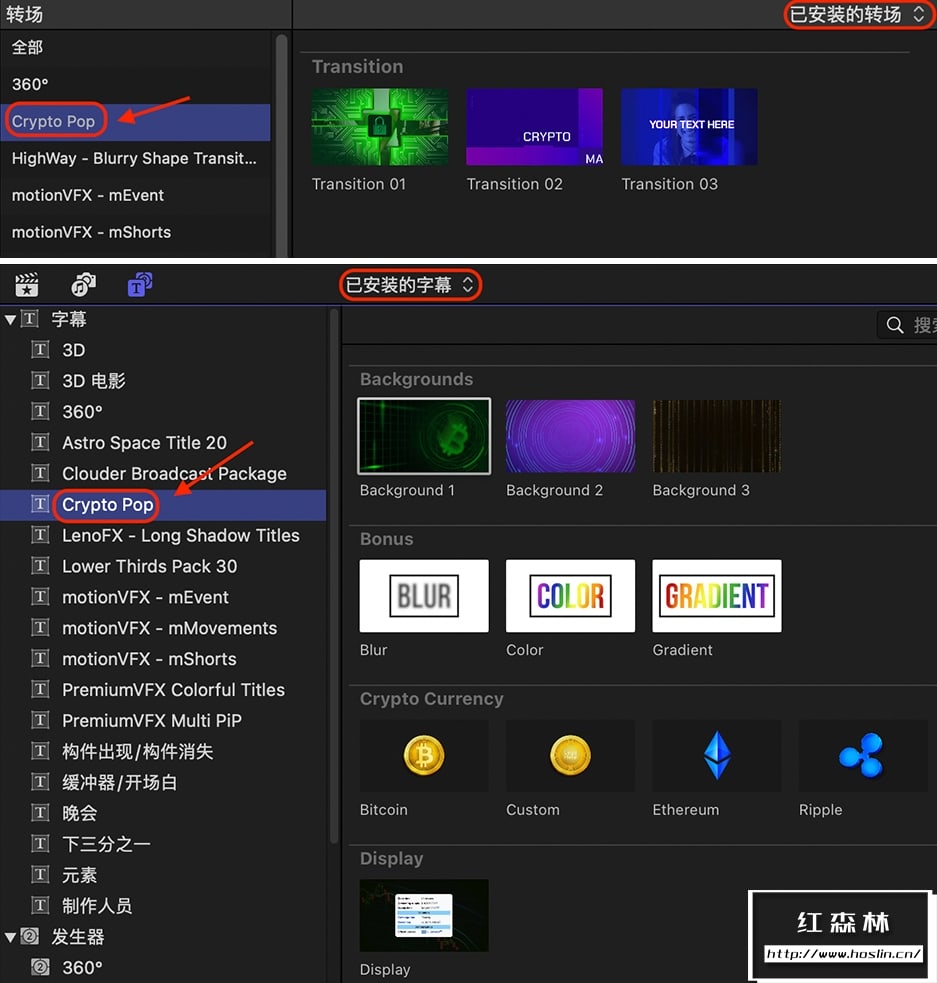Select motionVFX - mEvent titles category

[x=163, y=597]
